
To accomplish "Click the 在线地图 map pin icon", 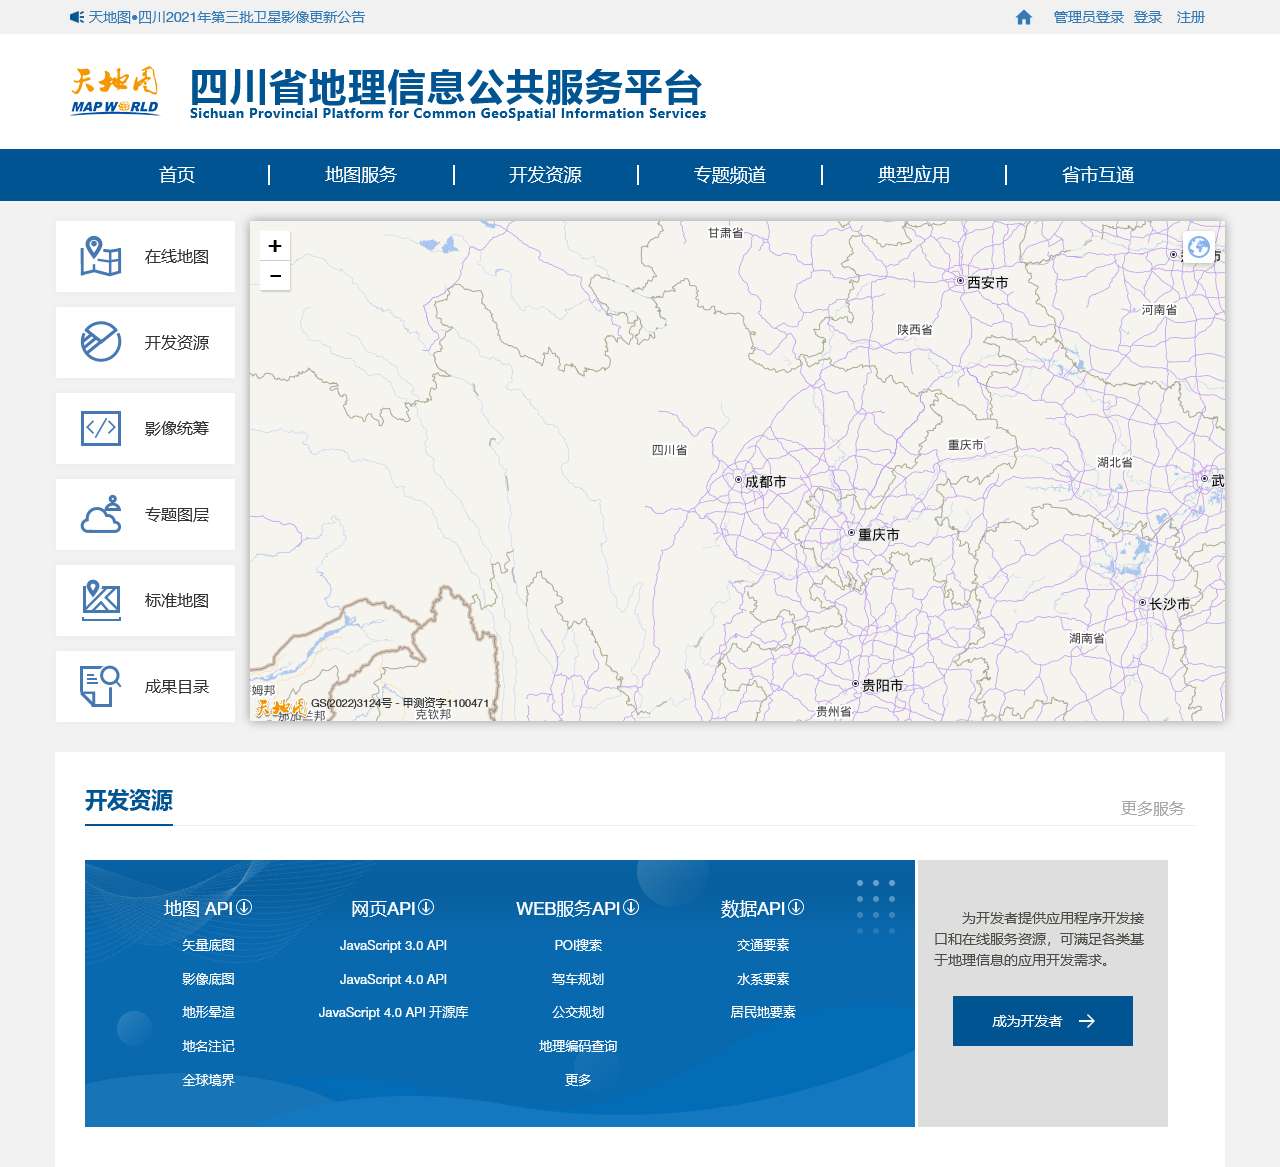I will 100,256.
